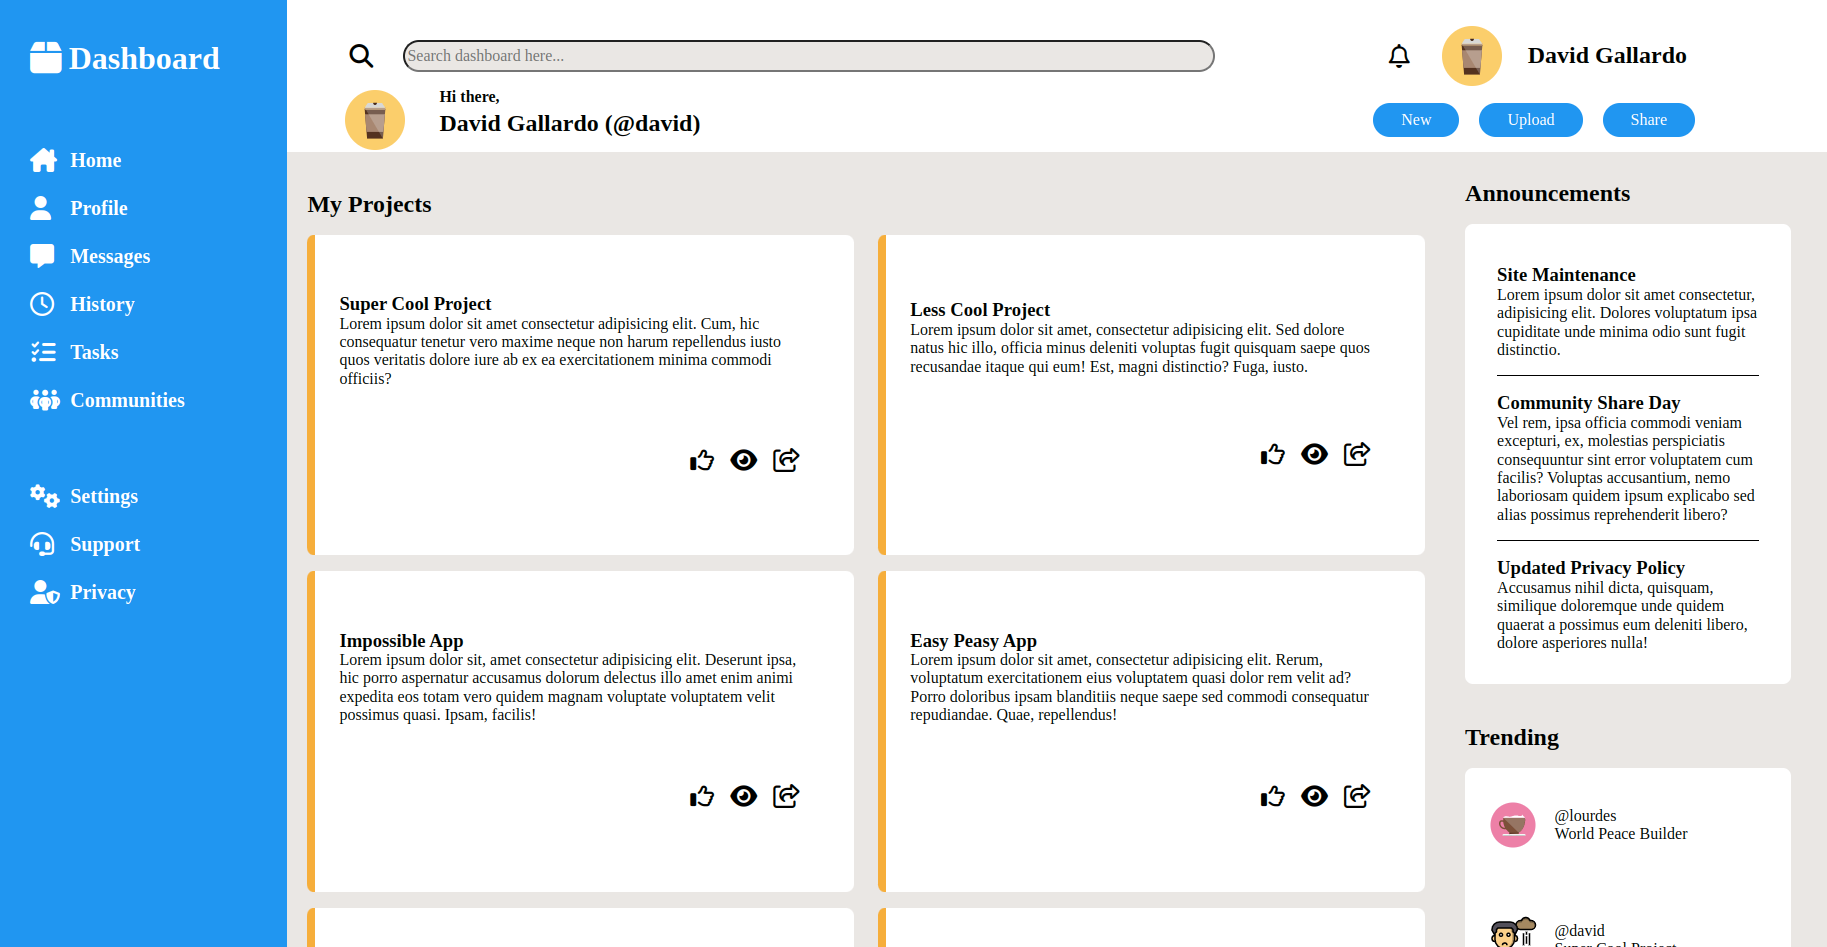This screenshot has height=947, width=1827.
Task: Like the Super Cool Project
Action: click(x=702, y=460)
